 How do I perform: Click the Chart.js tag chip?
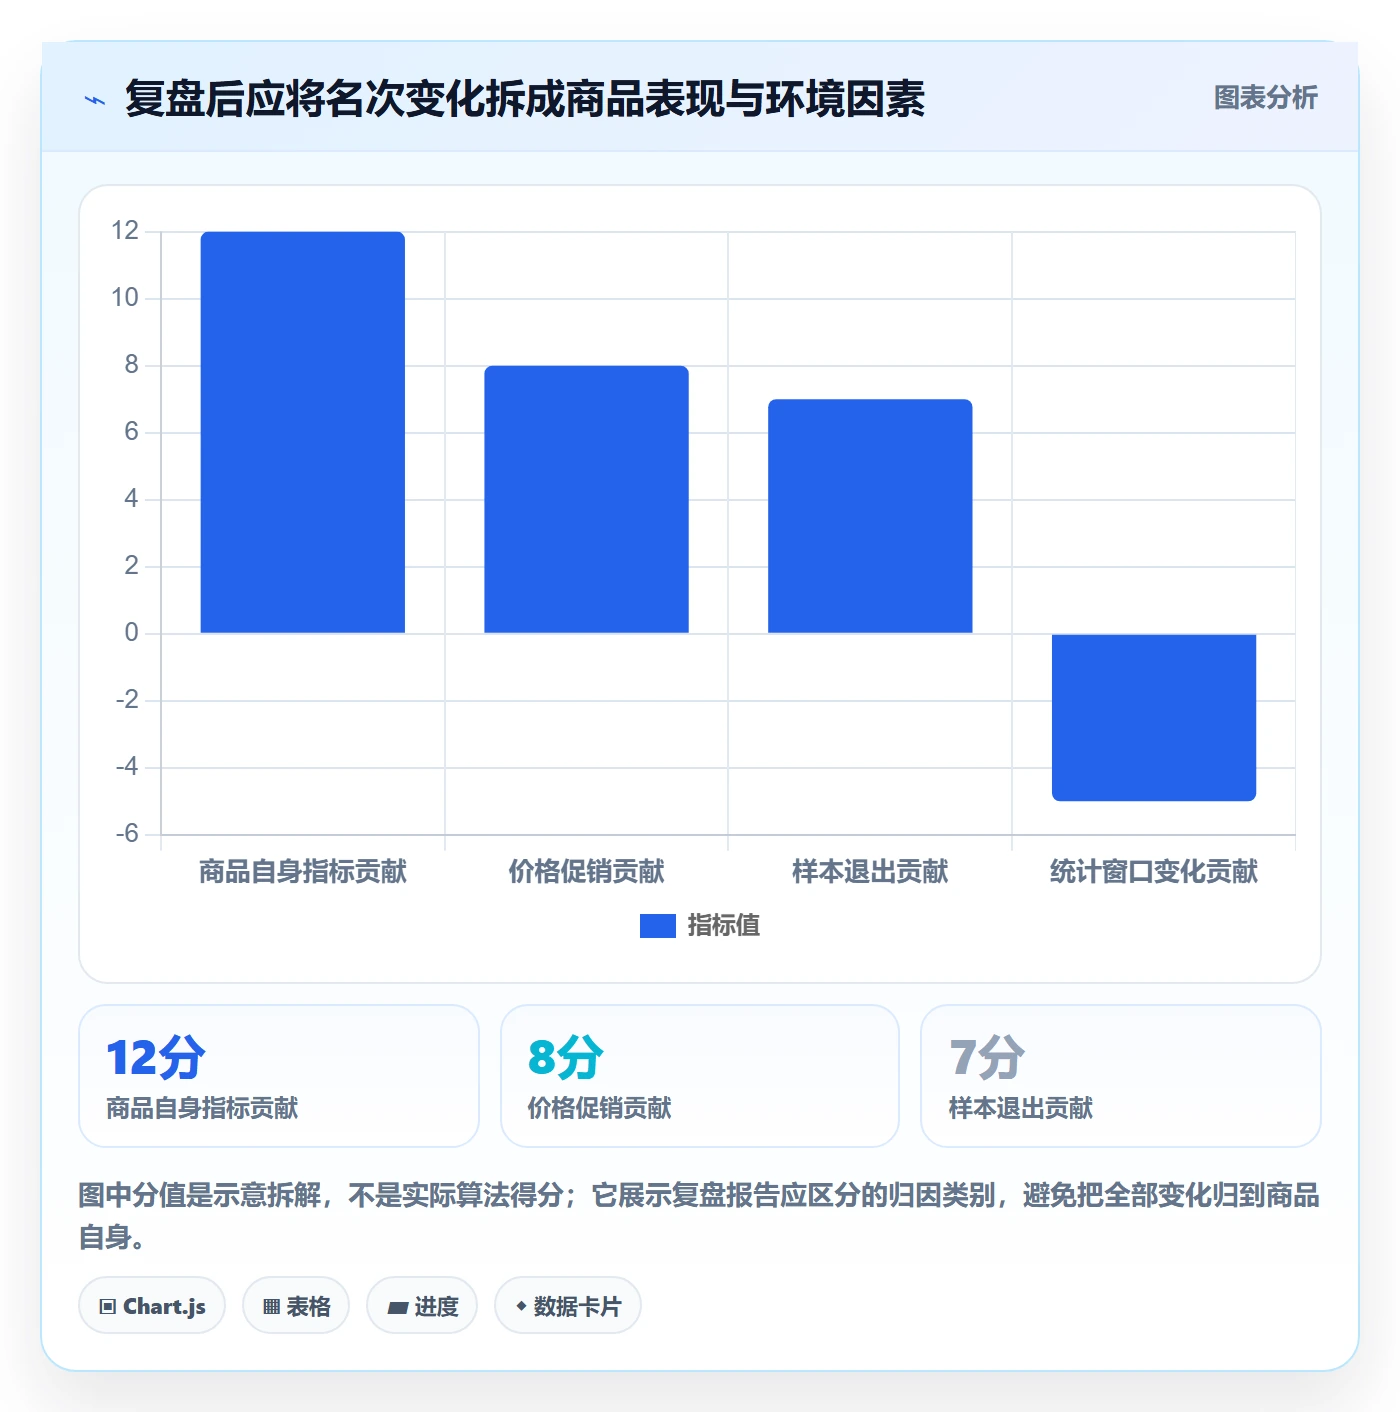pyautogui.click(x=152, y=1306)
